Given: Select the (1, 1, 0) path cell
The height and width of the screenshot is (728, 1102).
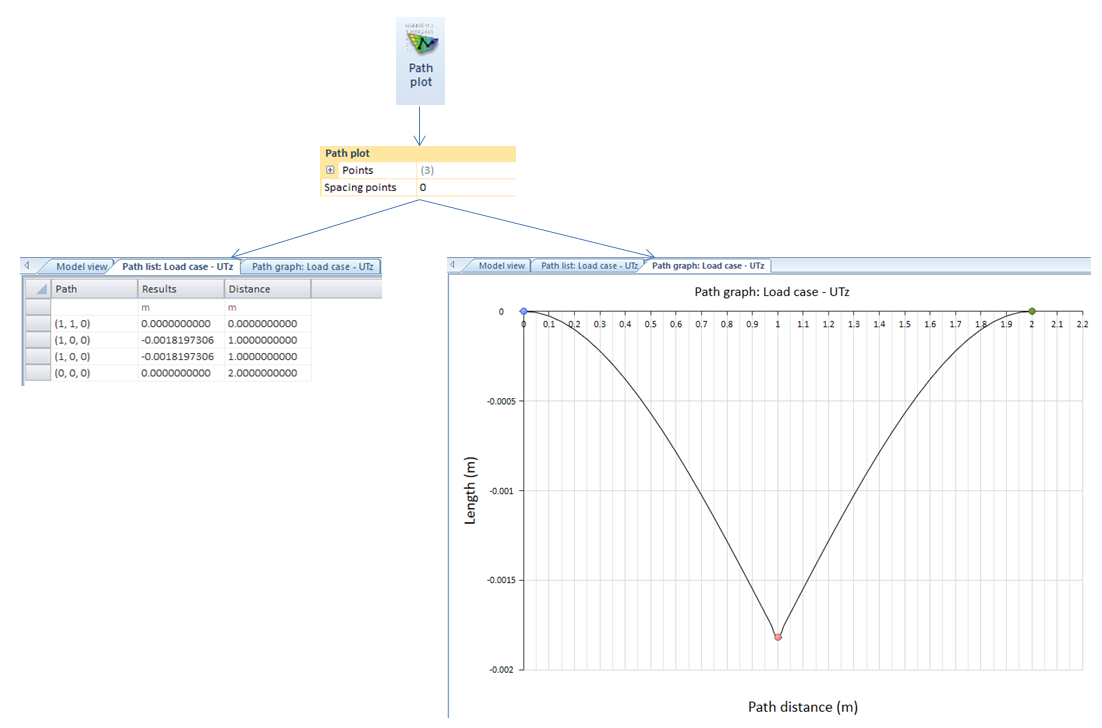Looking at the screenshot, I should (x=94, y=324).
